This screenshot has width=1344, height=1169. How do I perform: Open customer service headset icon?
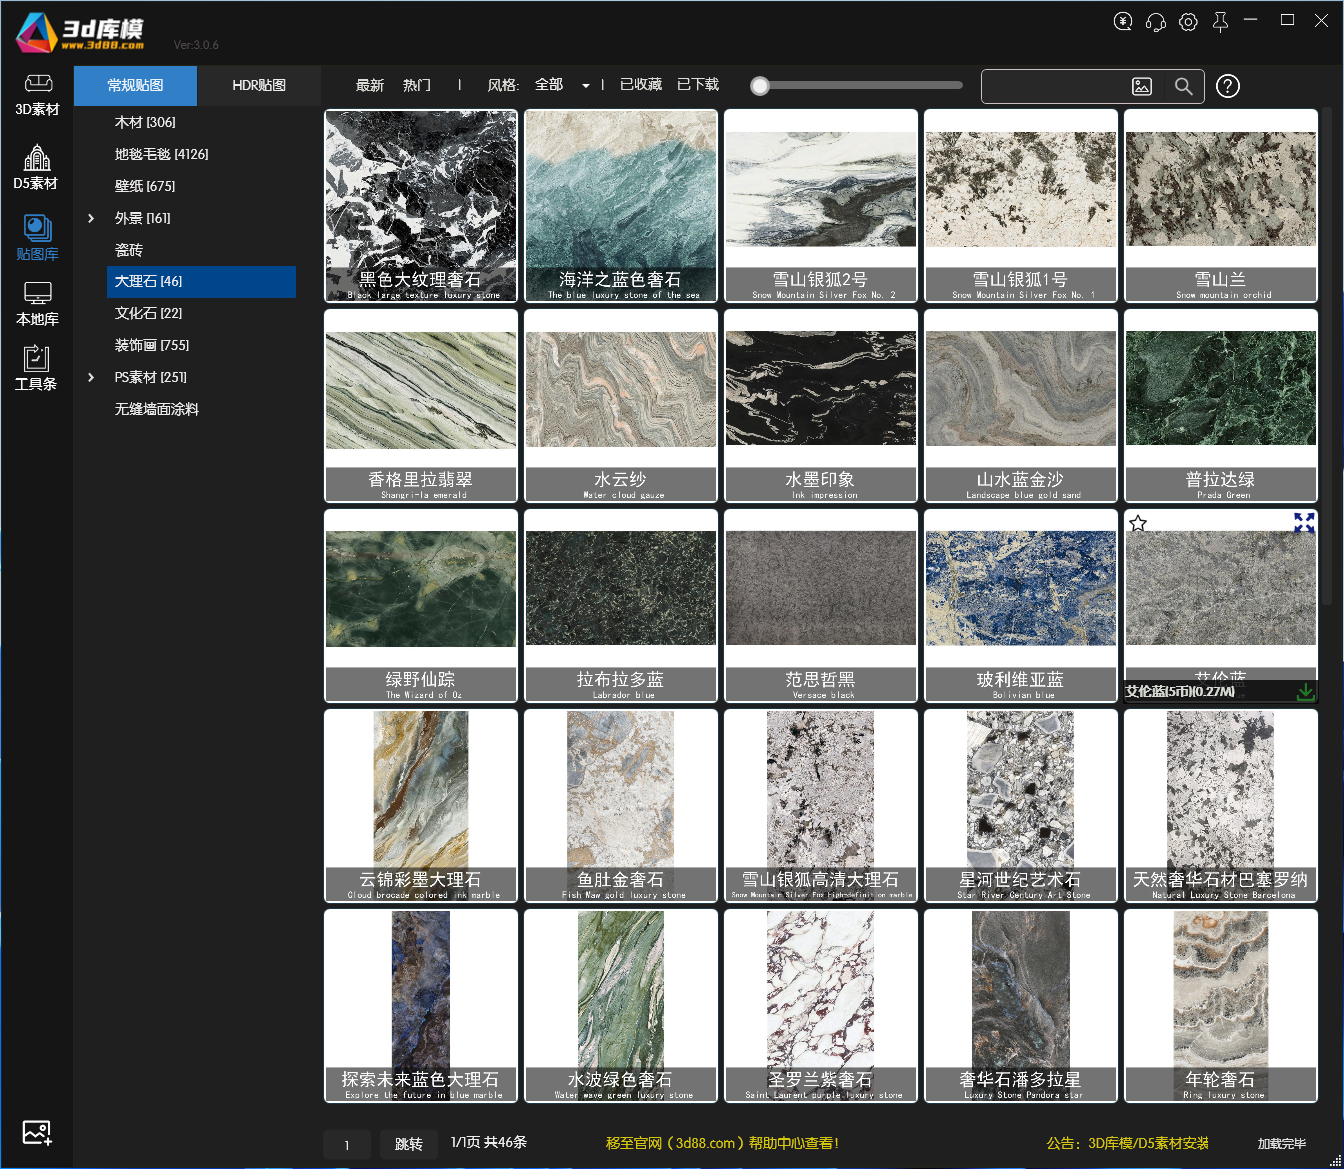pos(1156,22)
